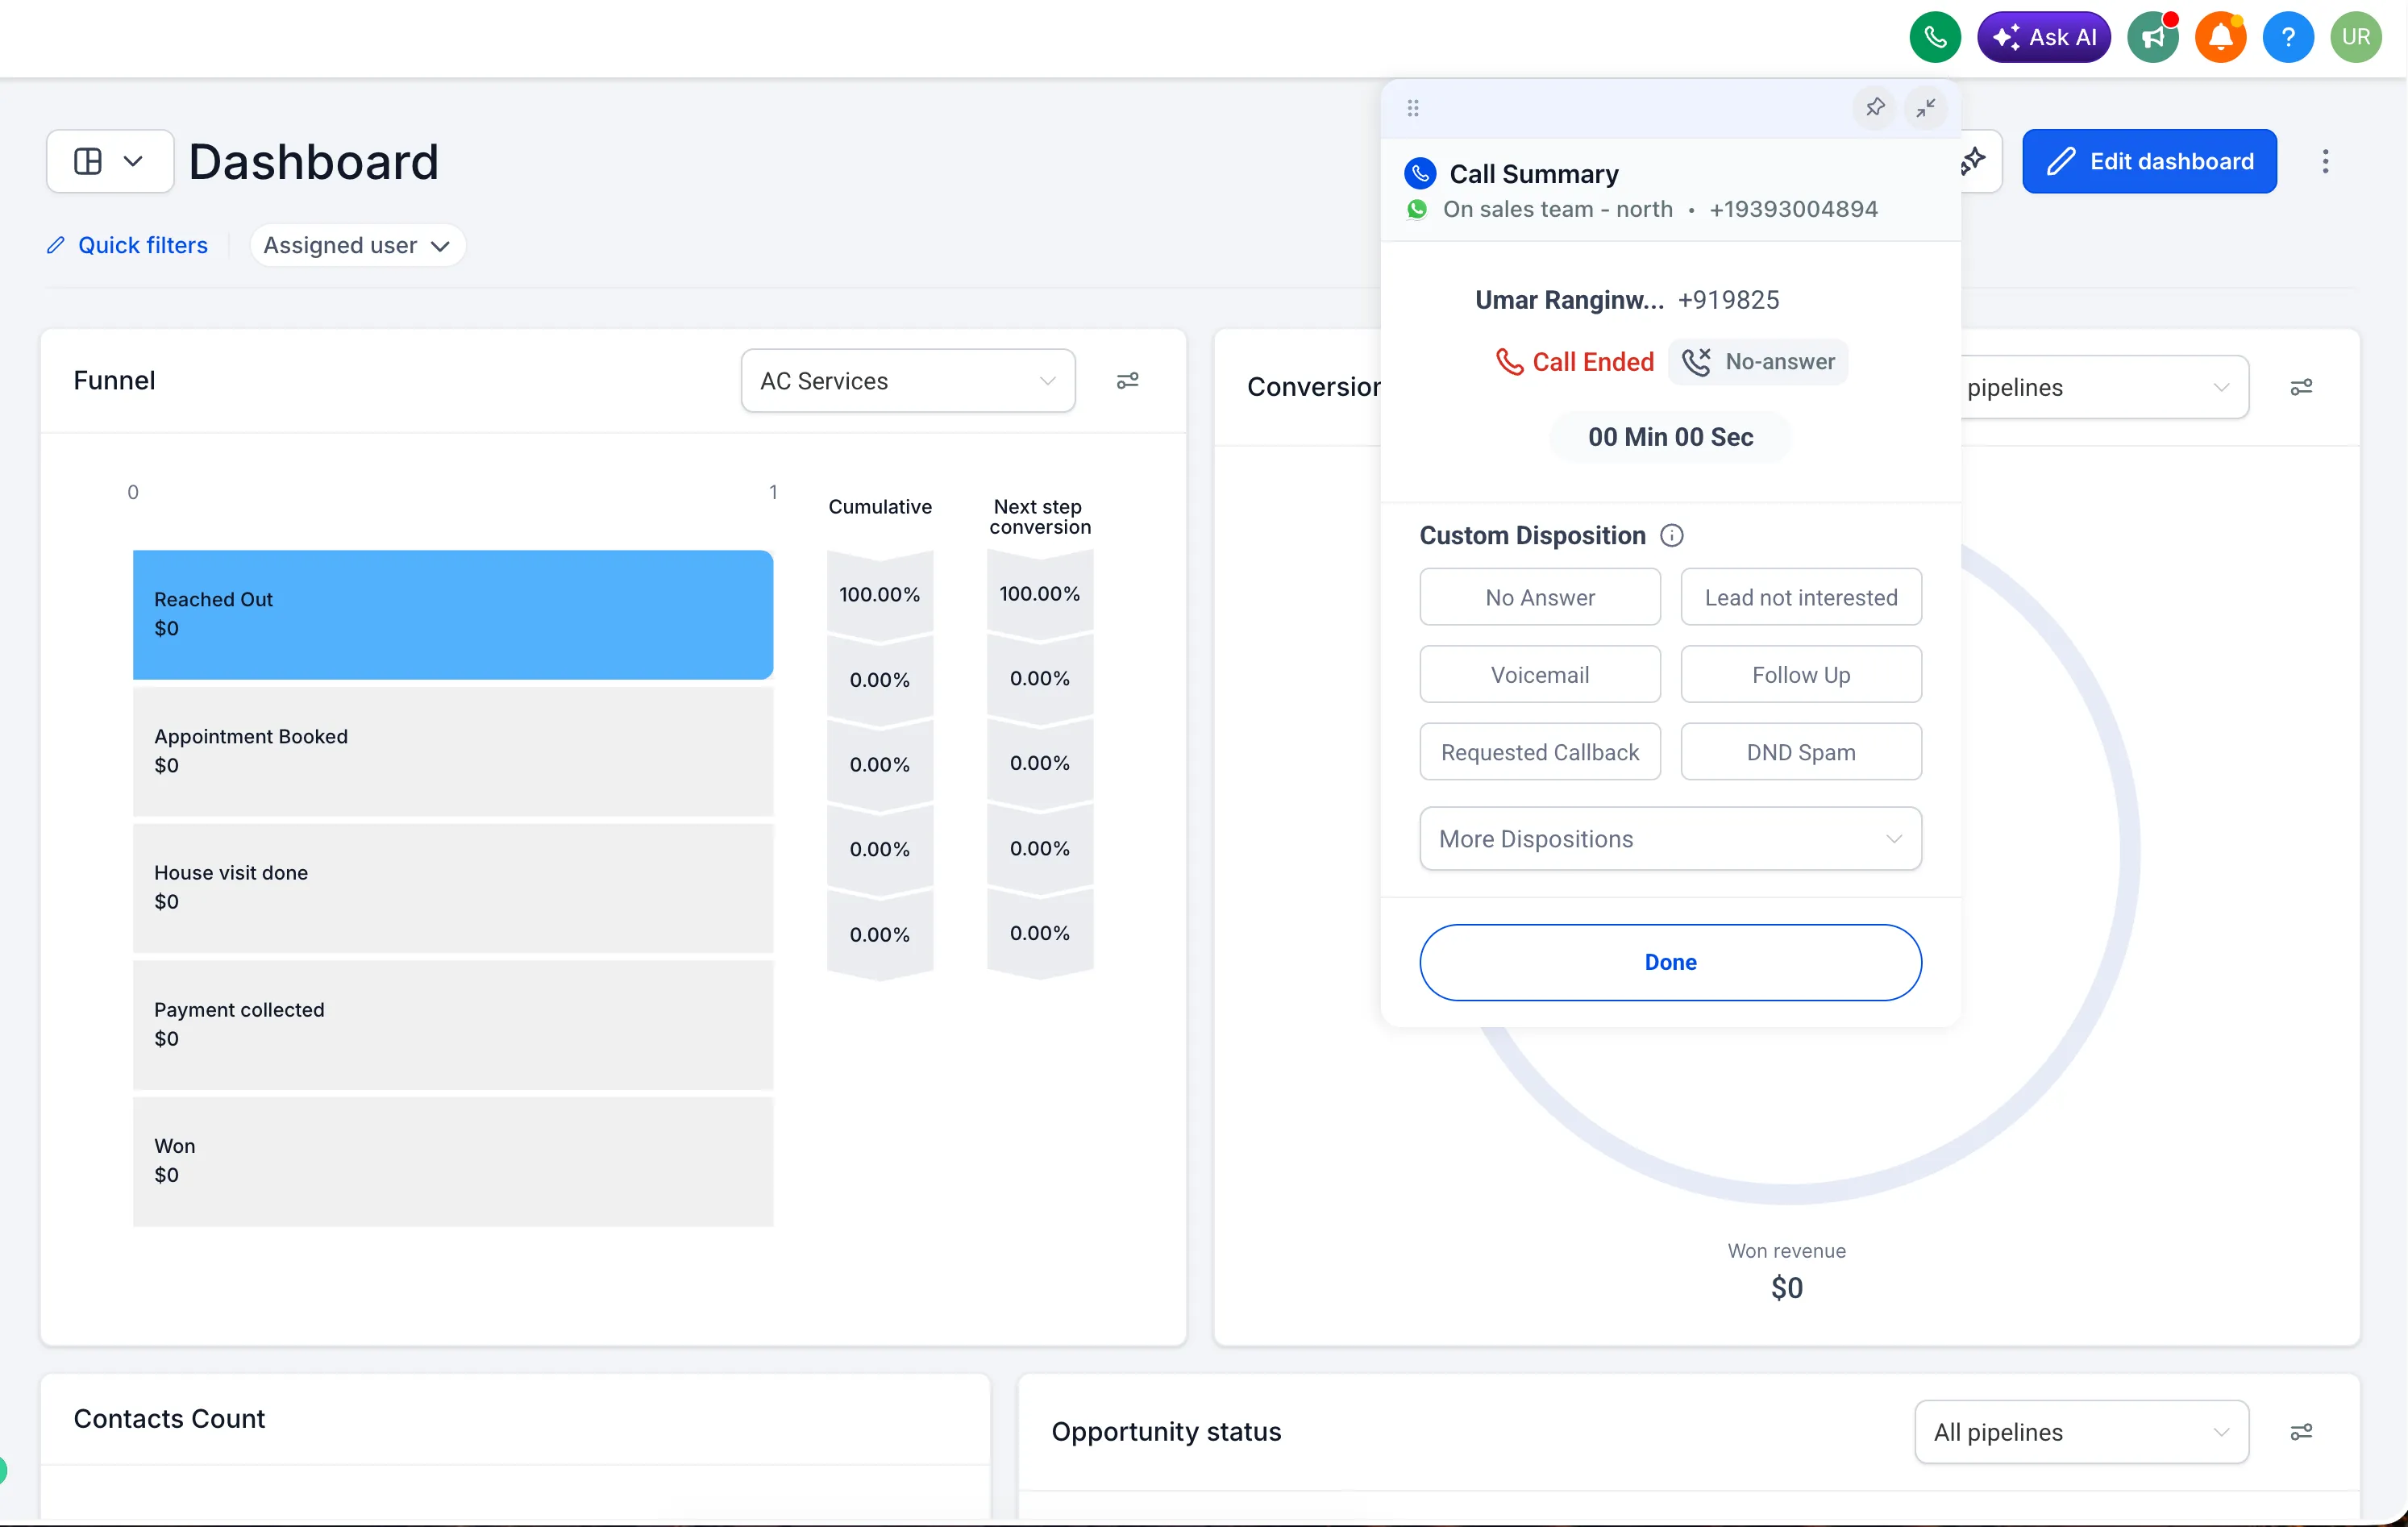Viewport: 2408px width, 1527px height.
Task: Expand the Assigned user filter
Action: [x=357, y=246]
